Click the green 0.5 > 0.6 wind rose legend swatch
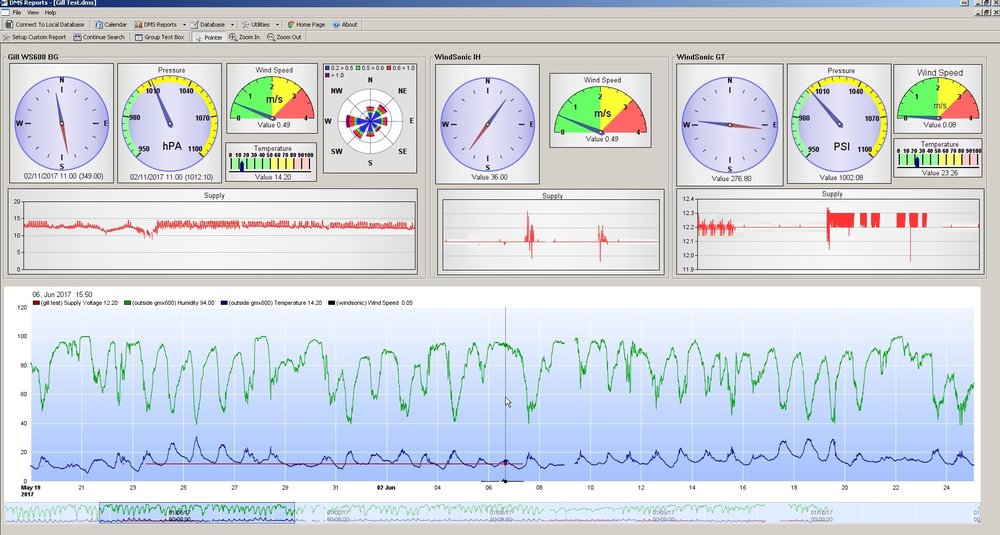1000x535 pixels. (359, 68)
